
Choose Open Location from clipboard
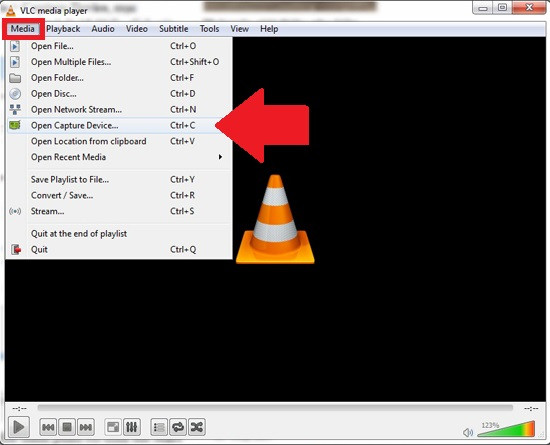point(119,141)
